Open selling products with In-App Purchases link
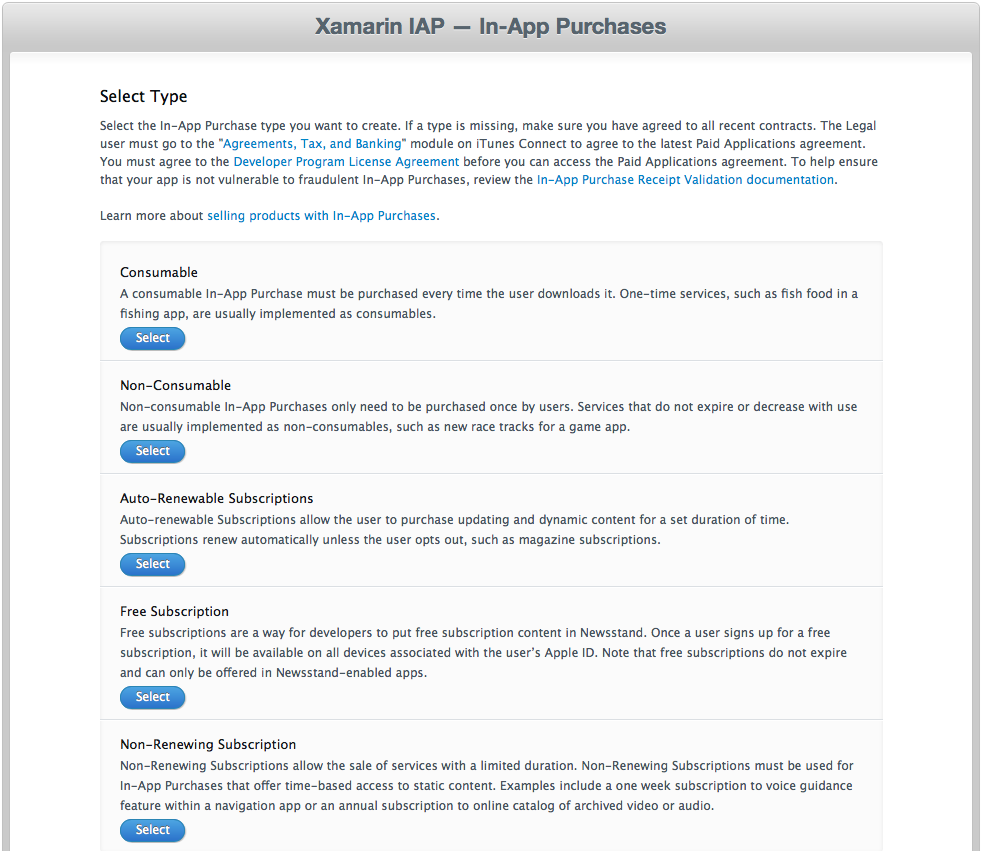This screenshot has height=851, width=985. (322, 216)
